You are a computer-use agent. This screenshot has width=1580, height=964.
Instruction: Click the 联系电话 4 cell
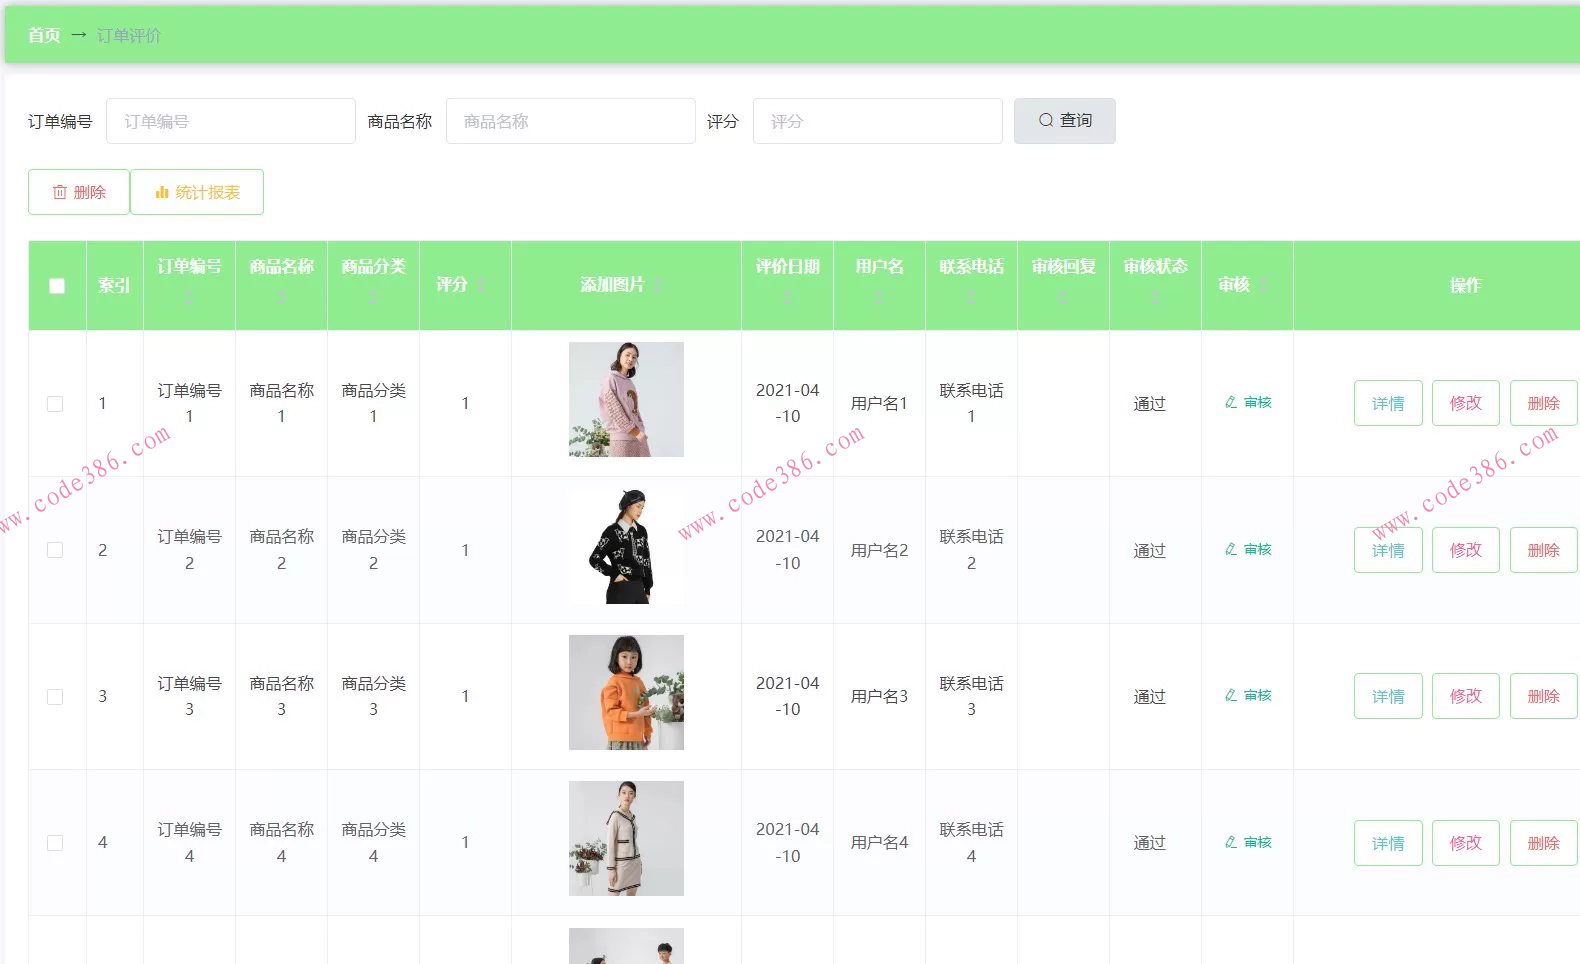971,843
